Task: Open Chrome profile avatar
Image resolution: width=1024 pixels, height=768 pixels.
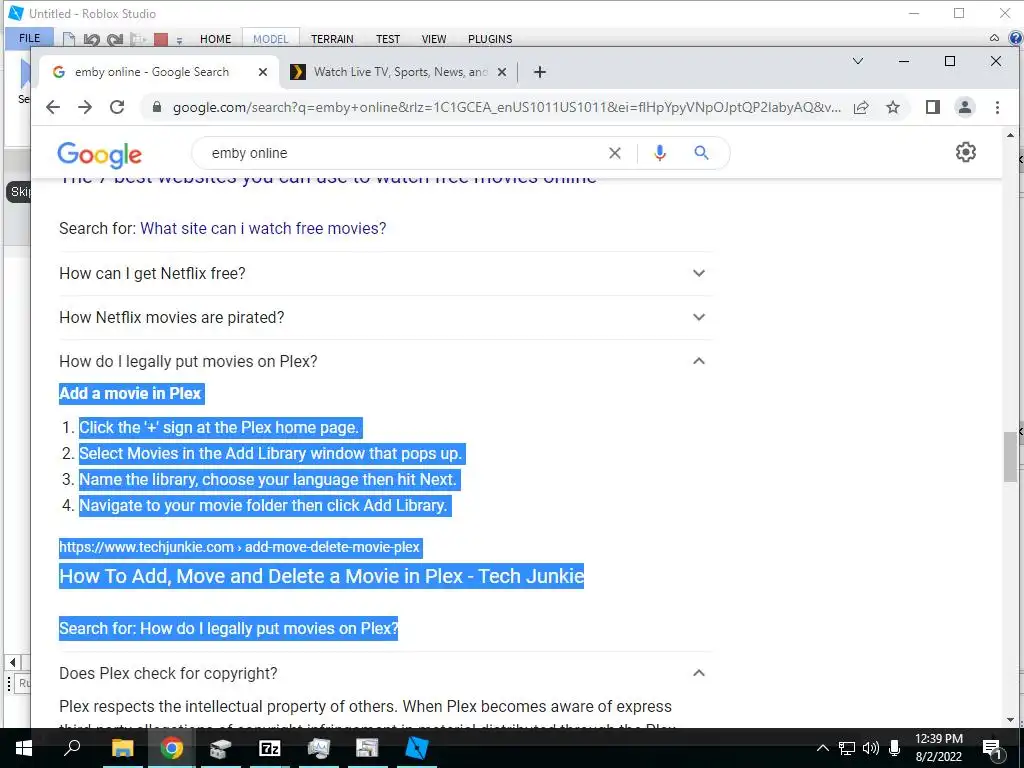Action: point(965,107)
